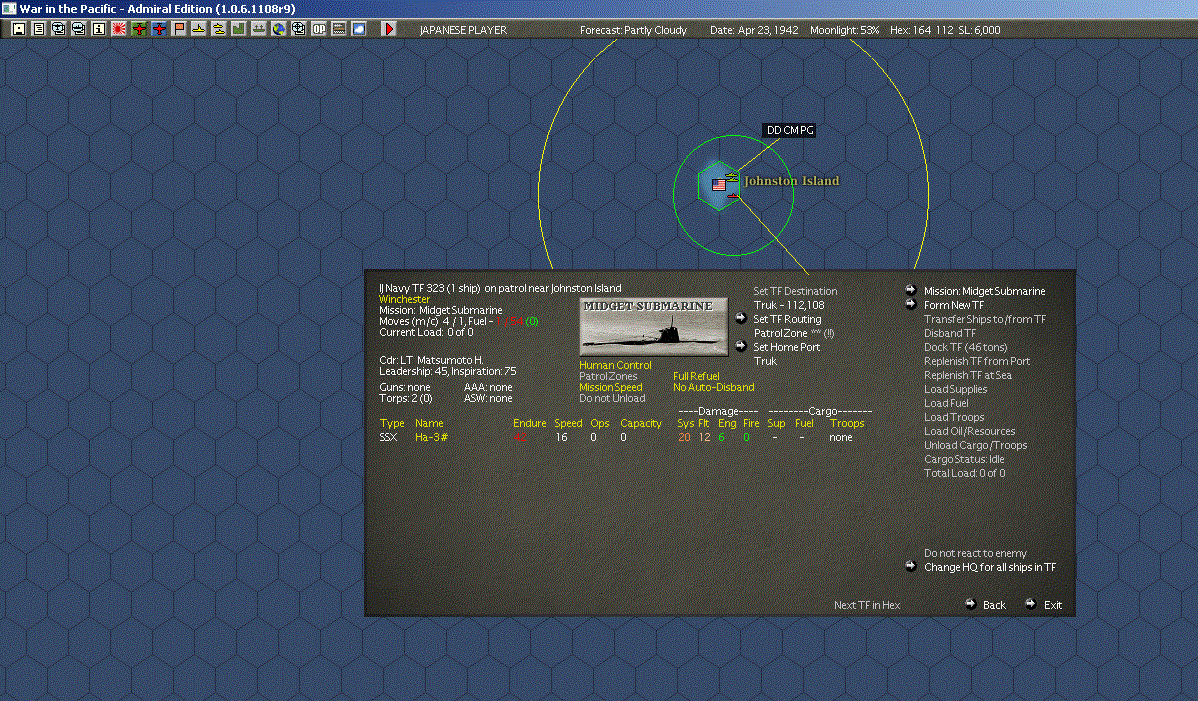Select the Load Supplies option
The width and height of the screenshot is (1198, 701).
point(955,389)
